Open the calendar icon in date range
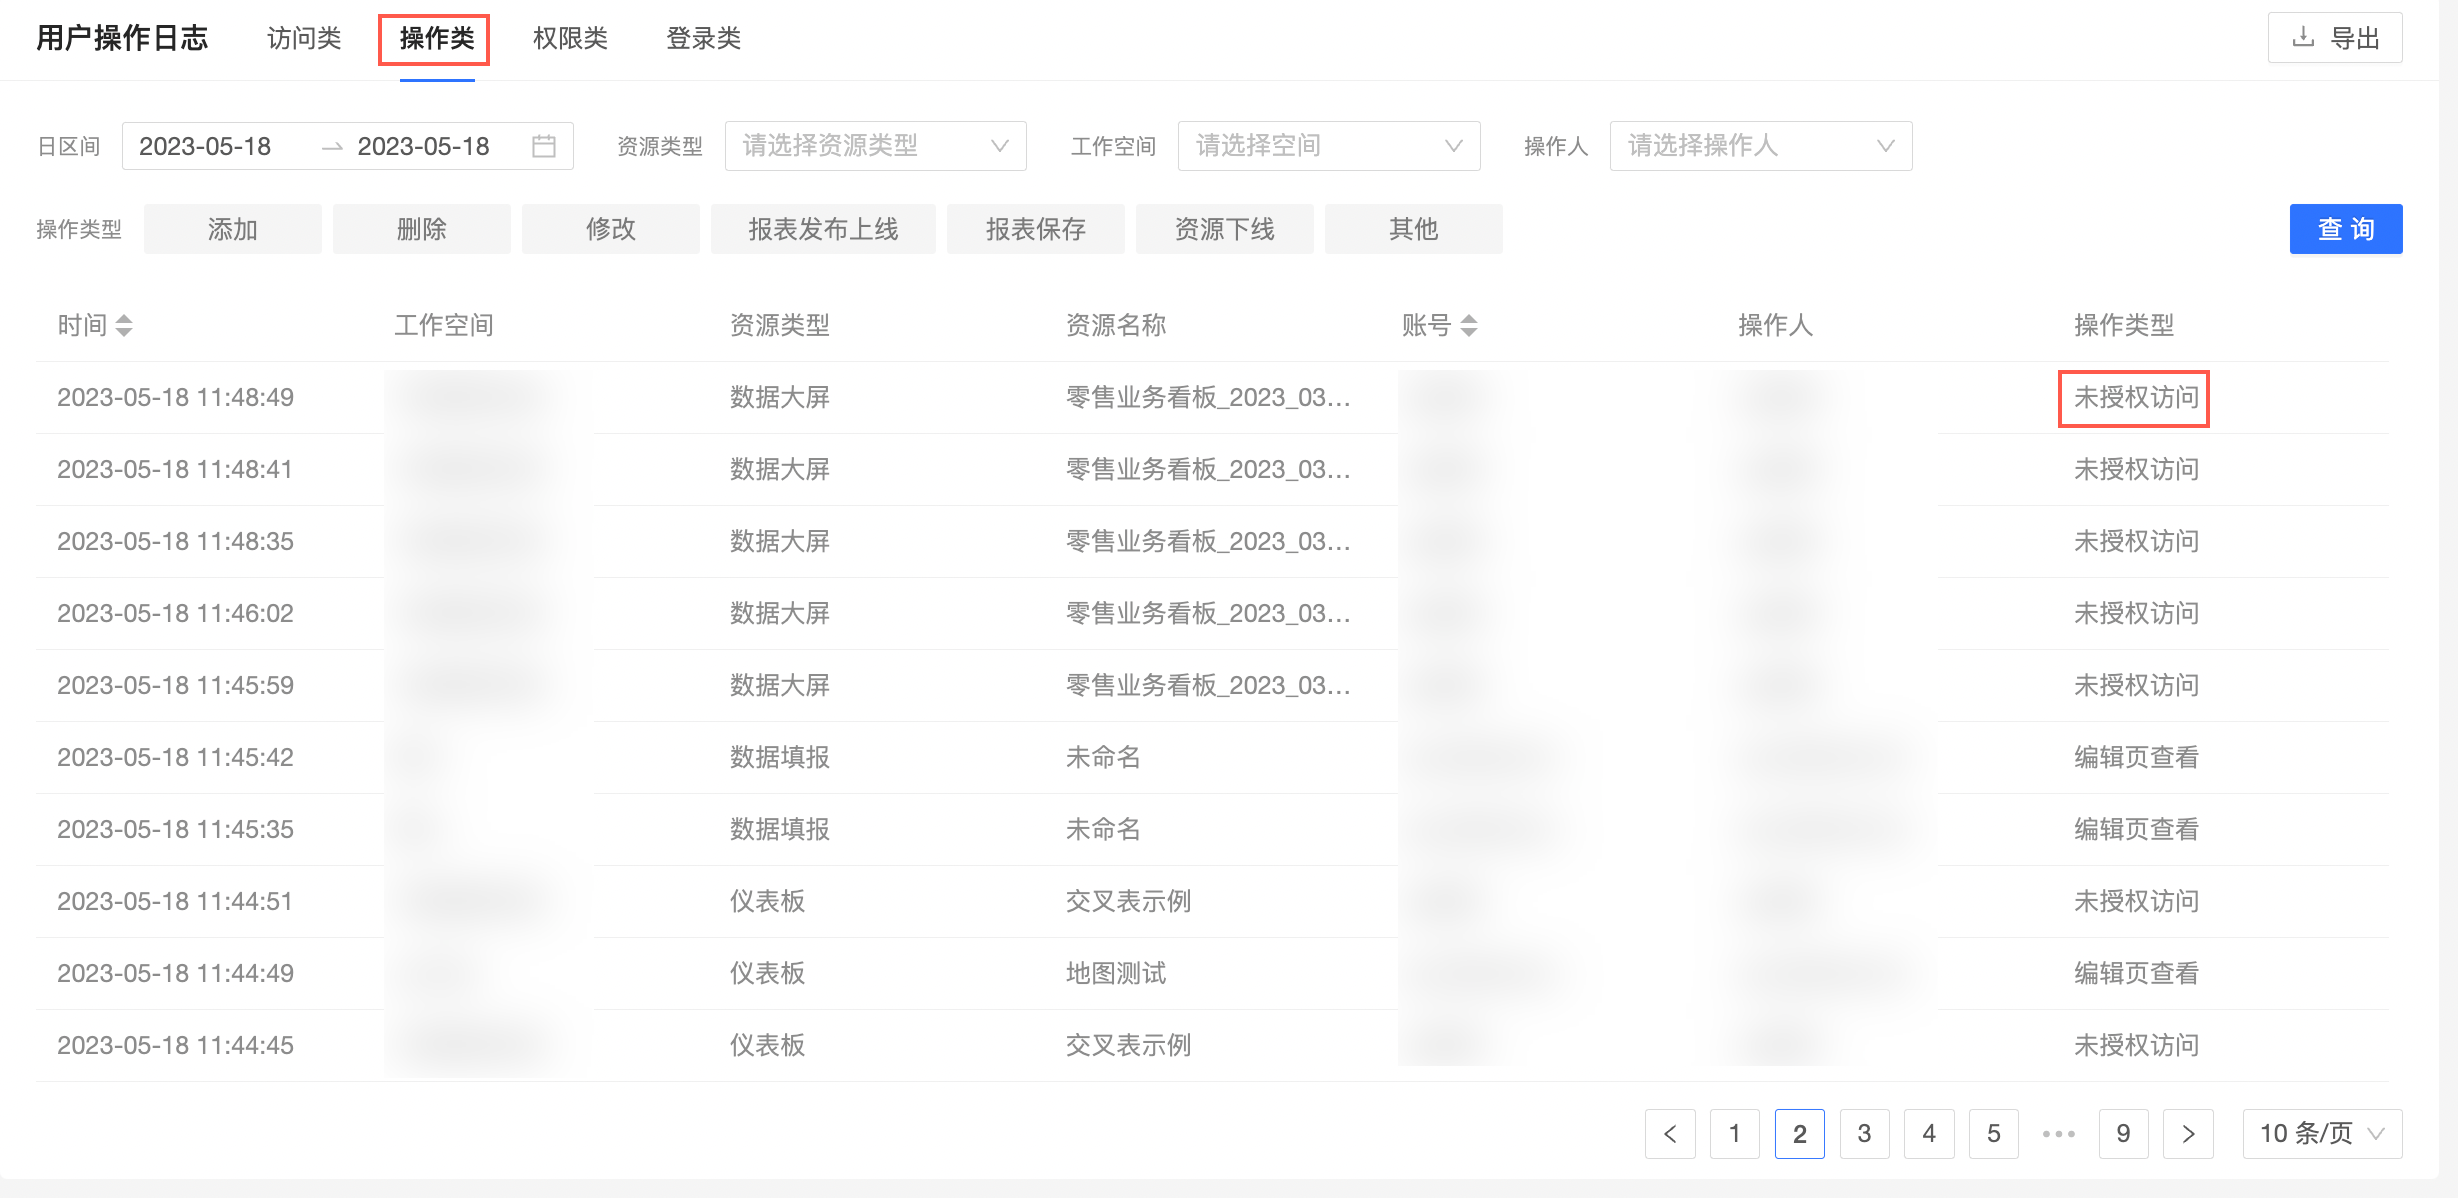Screen dimensions: 2458x1198 pyautogui.click(x=544, y=146)
